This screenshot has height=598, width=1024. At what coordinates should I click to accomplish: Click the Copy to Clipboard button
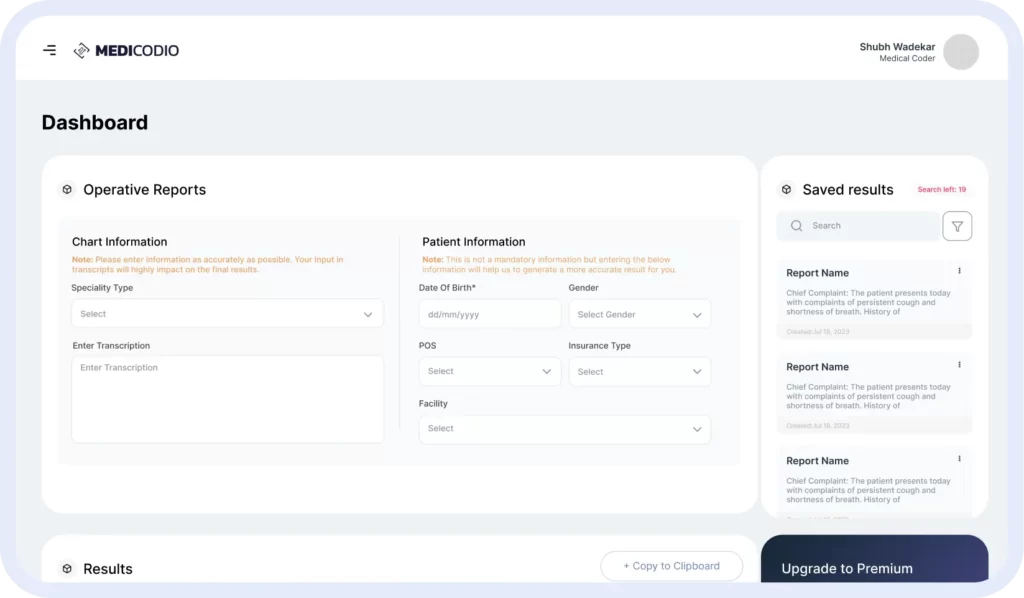tap(671, 566)
